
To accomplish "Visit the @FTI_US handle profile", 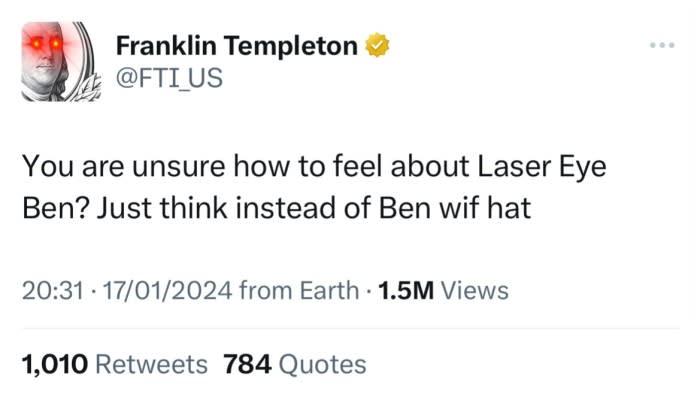I will click(169, 78).
